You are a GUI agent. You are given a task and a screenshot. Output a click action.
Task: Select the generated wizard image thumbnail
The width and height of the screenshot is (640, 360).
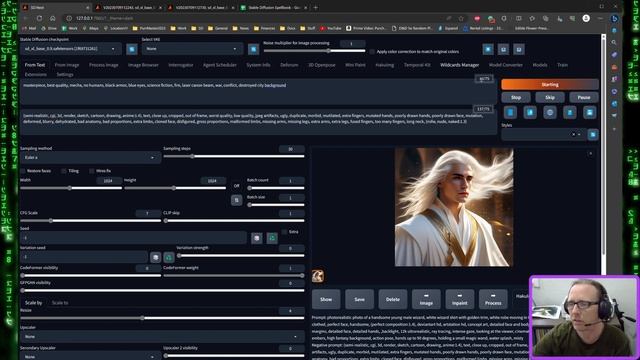318,276
